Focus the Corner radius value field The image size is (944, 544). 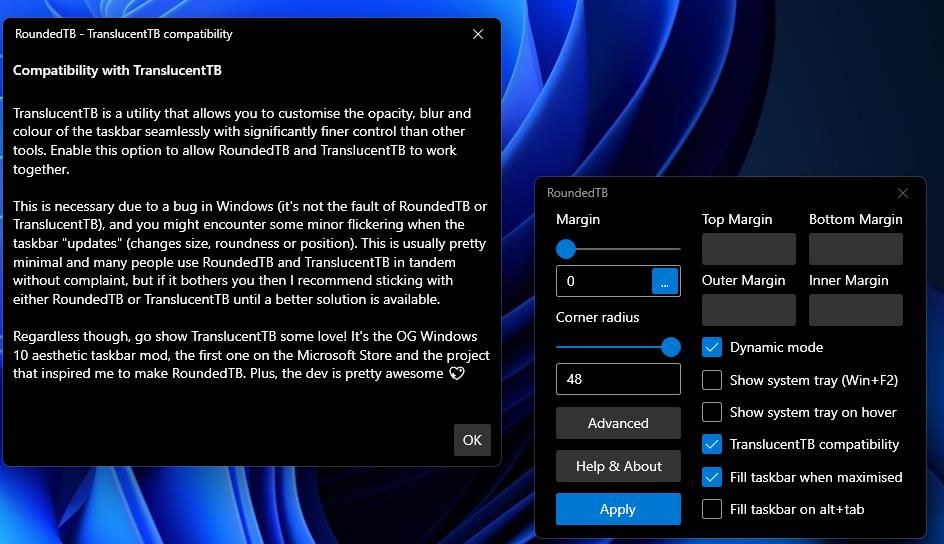pos(618,379)
